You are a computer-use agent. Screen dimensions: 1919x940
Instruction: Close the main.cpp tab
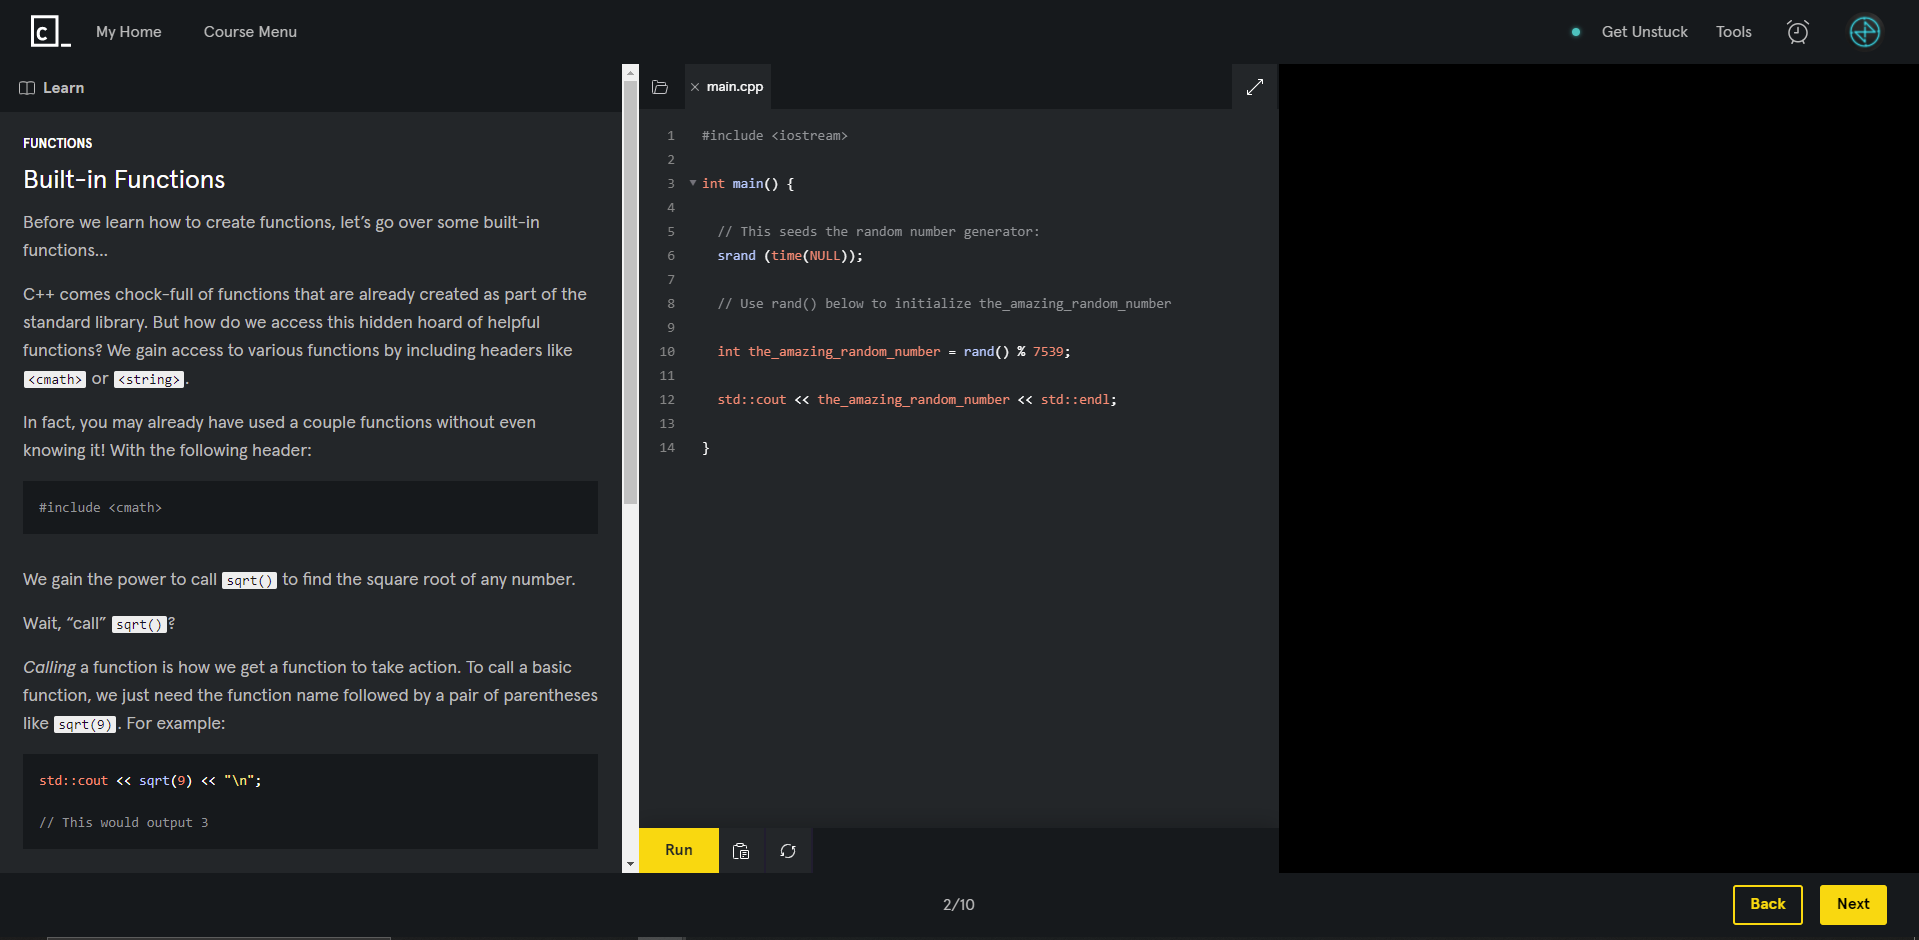click(696, 87)
